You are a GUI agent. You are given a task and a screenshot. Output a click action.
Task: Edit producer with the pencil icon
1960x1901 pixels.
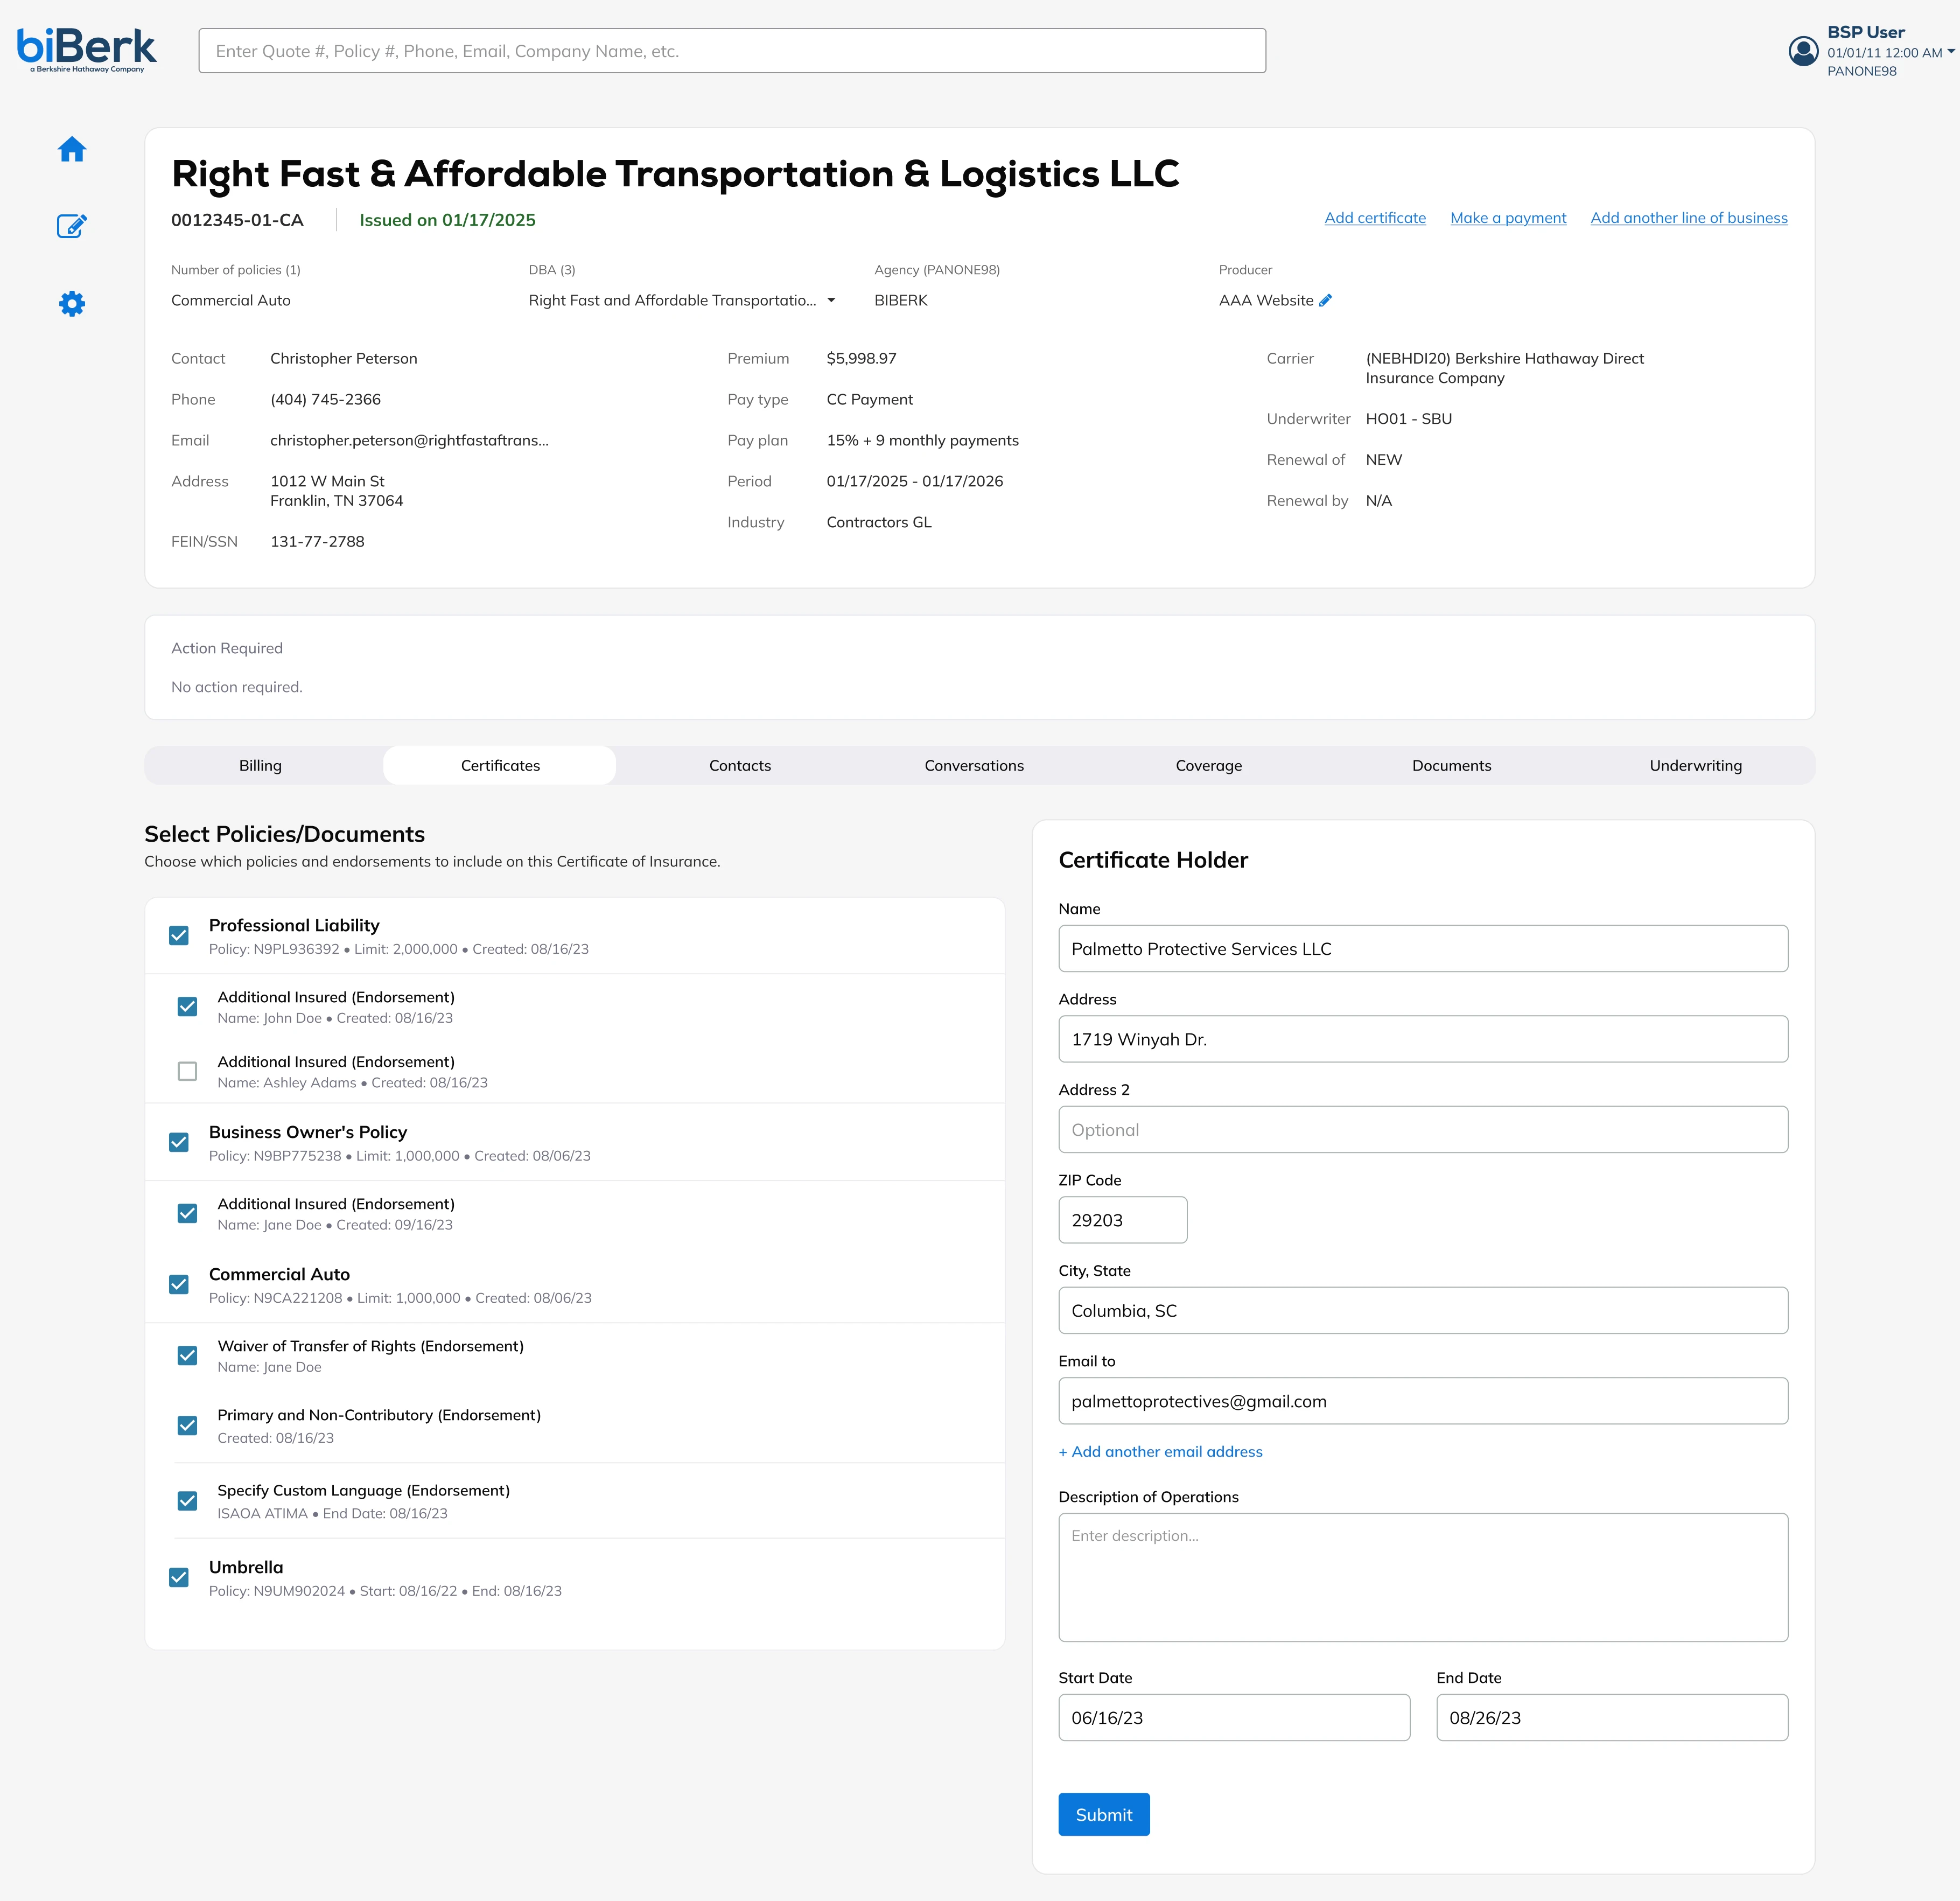pyautogui.click(x=1325, y=300)
